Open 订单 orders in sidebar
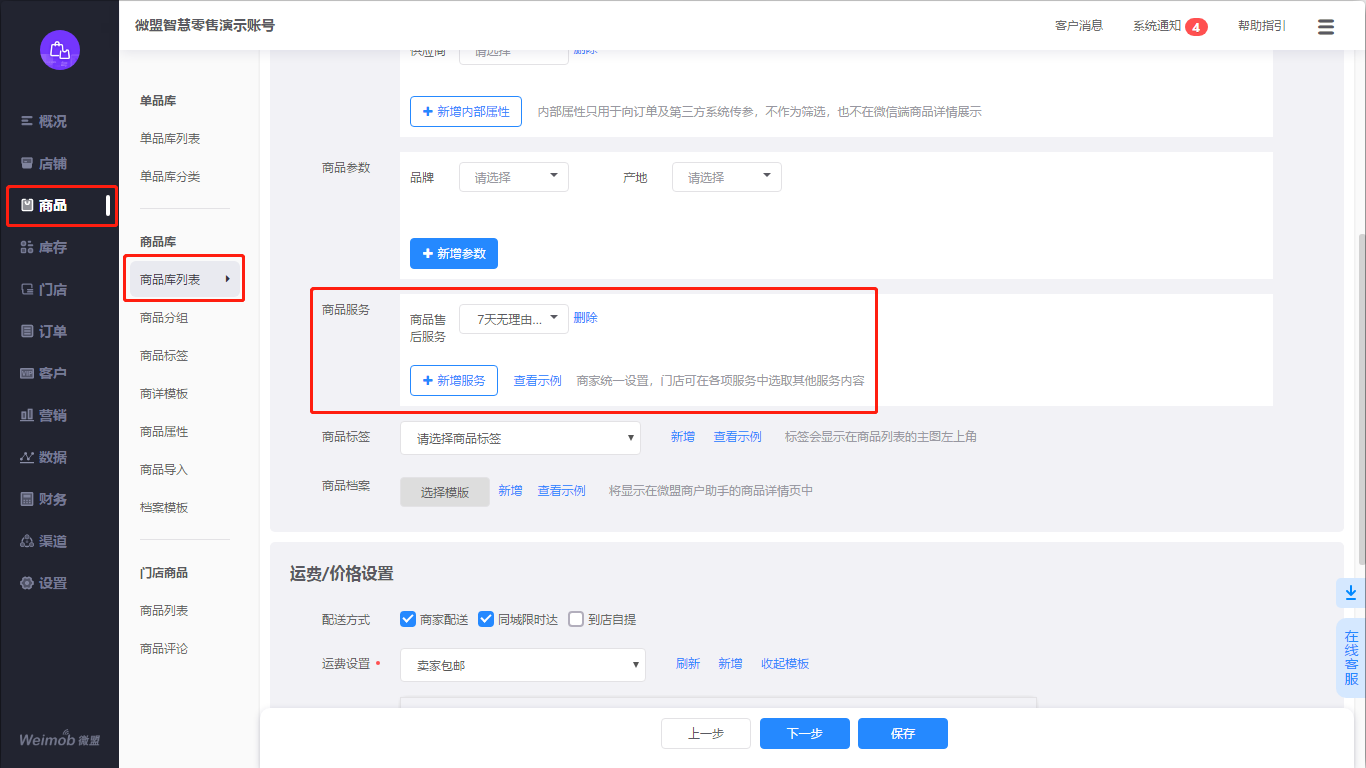Image resolution: width=1366 pixels, height=768 pixels. (x=44, y=331)
